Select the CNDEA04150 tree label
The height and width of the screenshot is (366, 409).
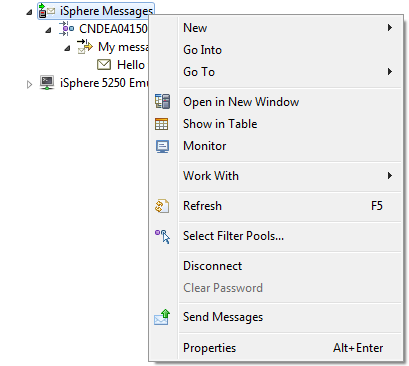tap(113, 29)
